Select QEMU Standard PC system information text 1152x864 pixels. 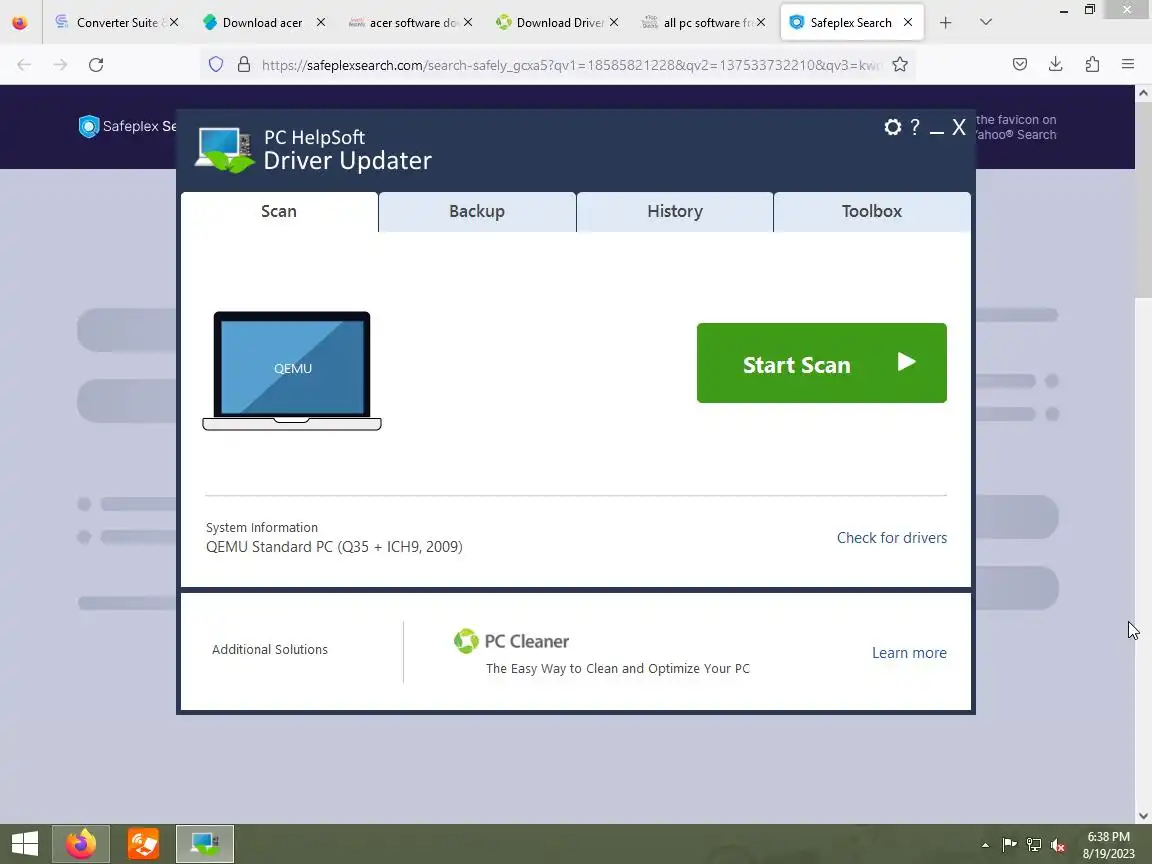334,547
